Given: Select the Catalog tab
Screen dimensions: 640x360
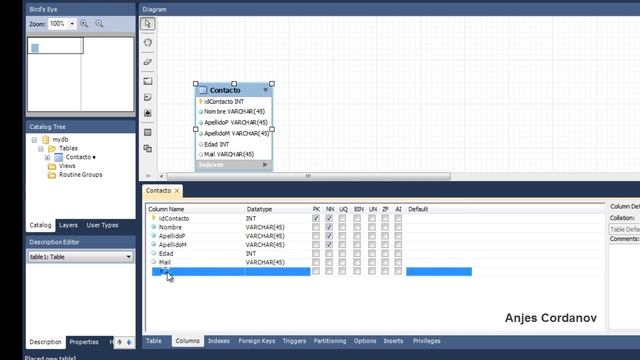Looking at the screenshot, I should pos(40,225).
